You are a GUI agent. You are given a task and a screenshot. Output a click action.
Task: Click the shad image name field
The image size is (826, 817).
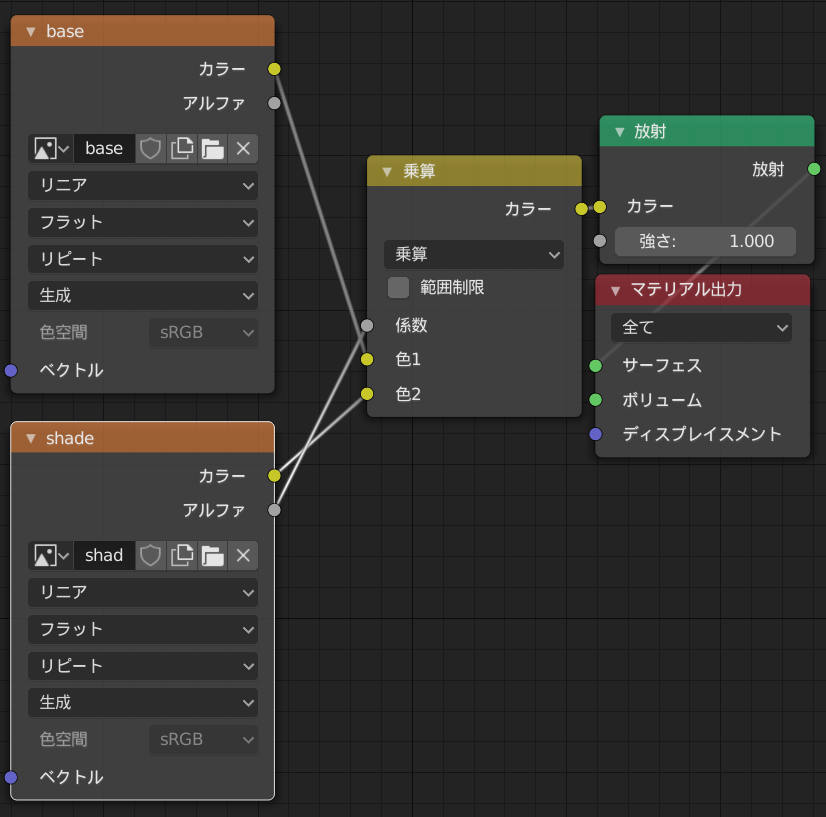[104, 555]
